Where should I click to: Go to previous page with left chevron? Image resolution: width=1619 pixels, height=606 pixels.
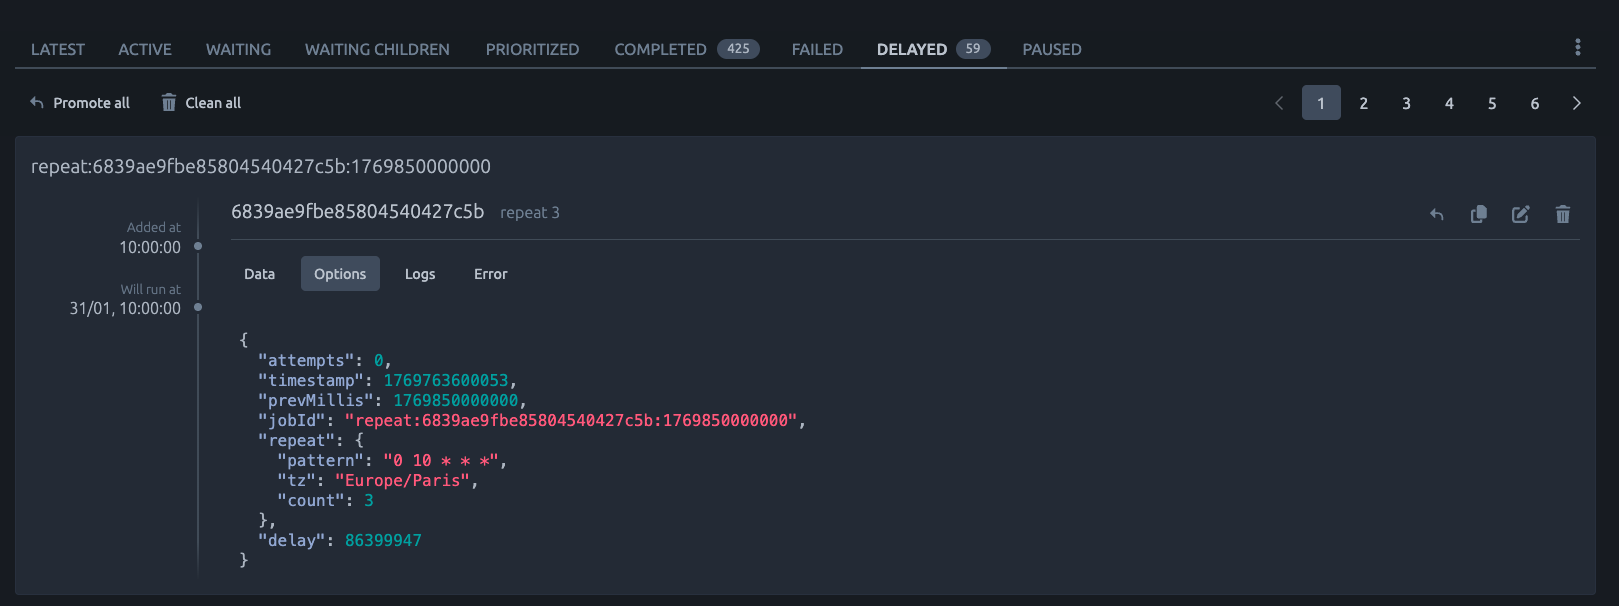[1279, 103]
